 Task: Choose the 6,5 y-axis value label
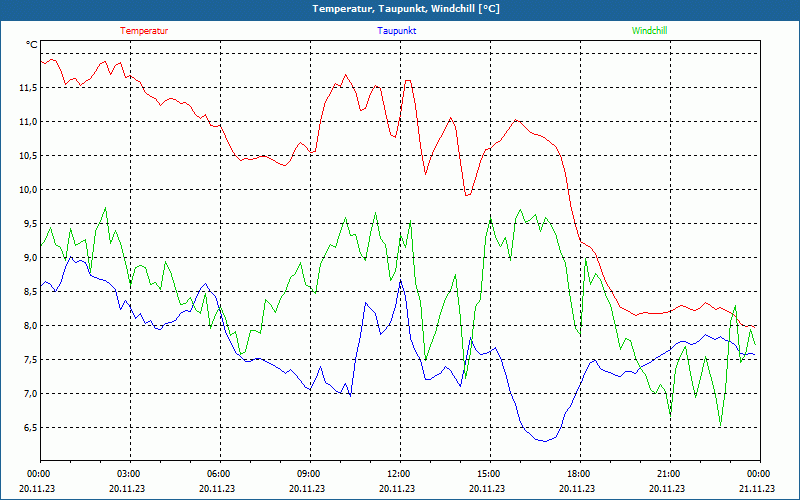pos(29,428)
